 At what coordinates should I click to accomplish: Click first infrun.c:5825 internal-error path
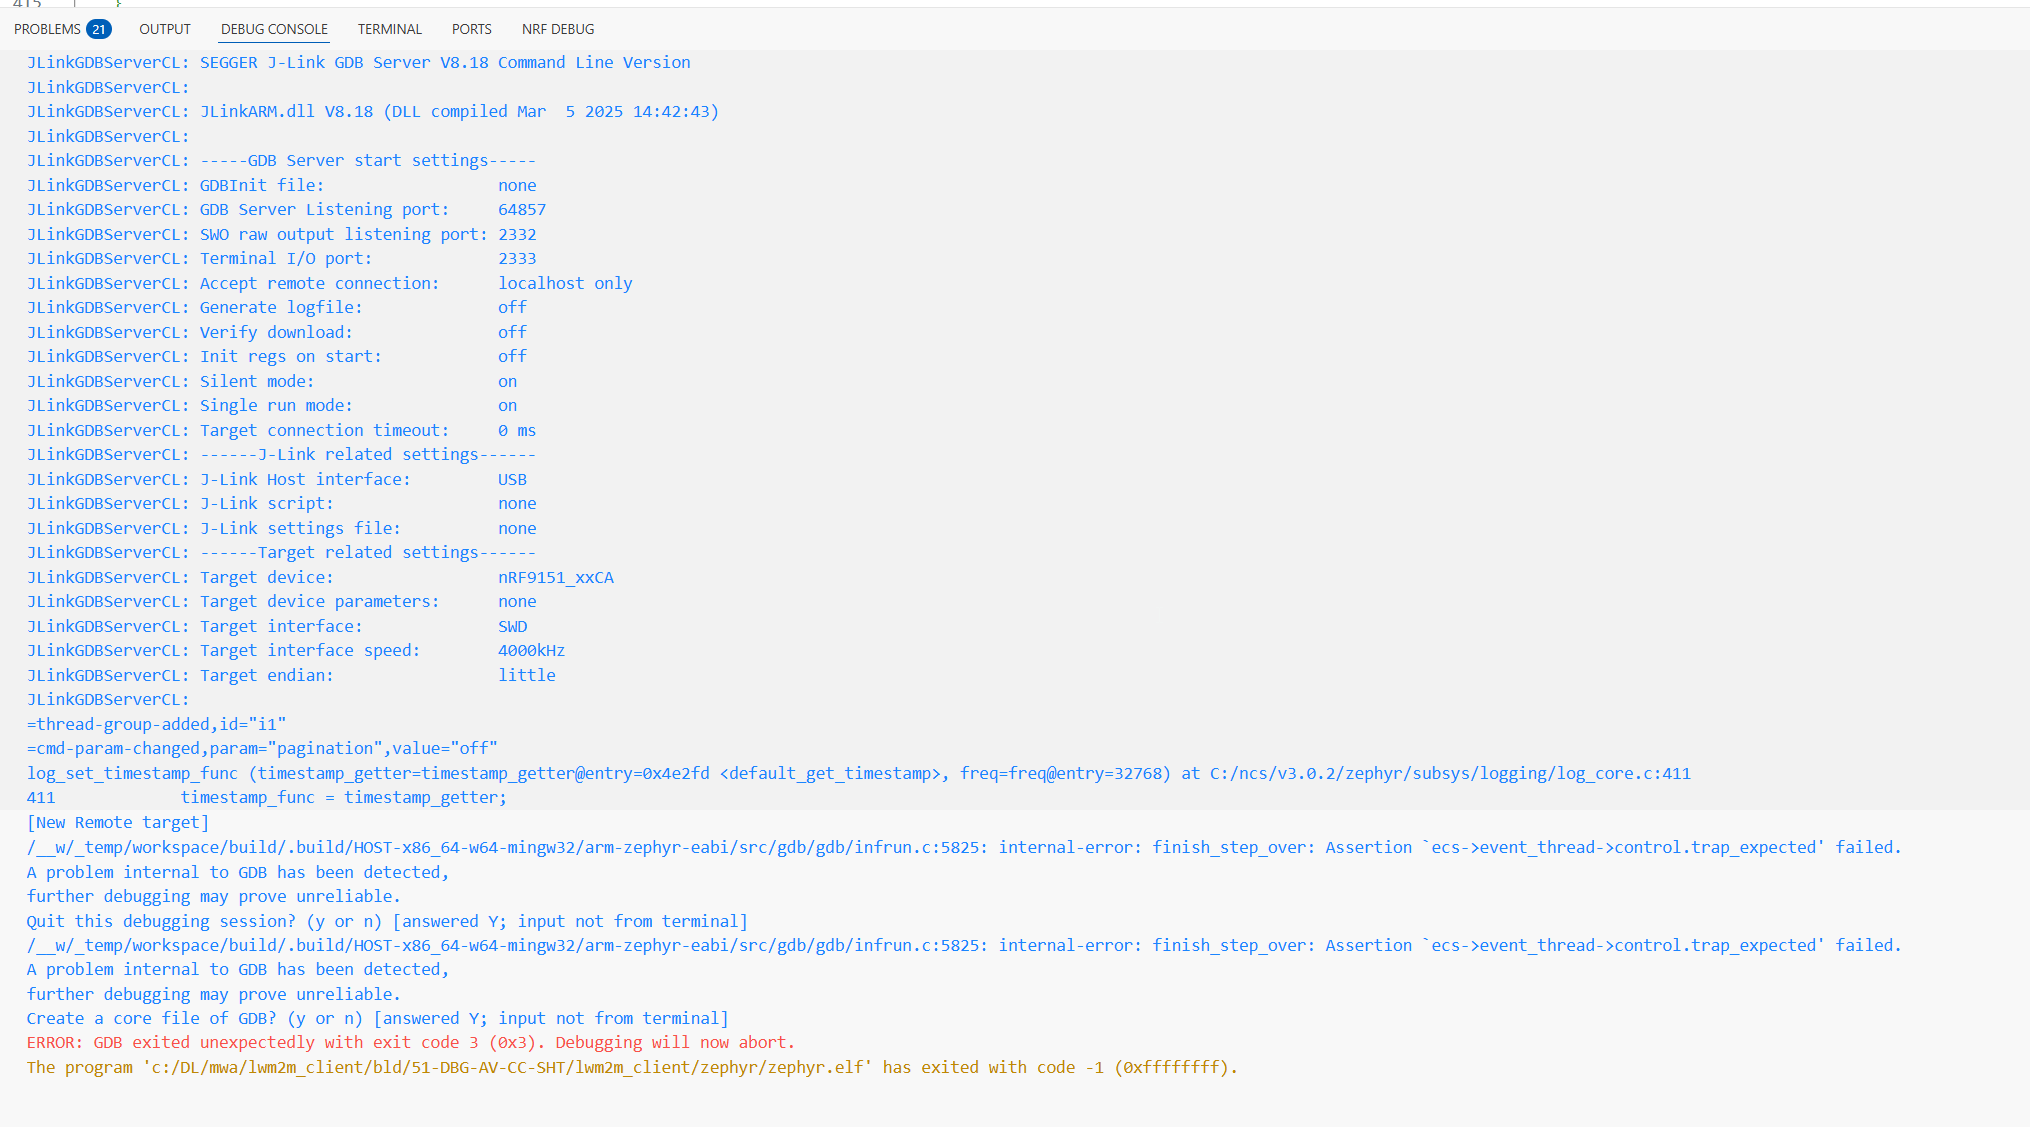point(507,847)
